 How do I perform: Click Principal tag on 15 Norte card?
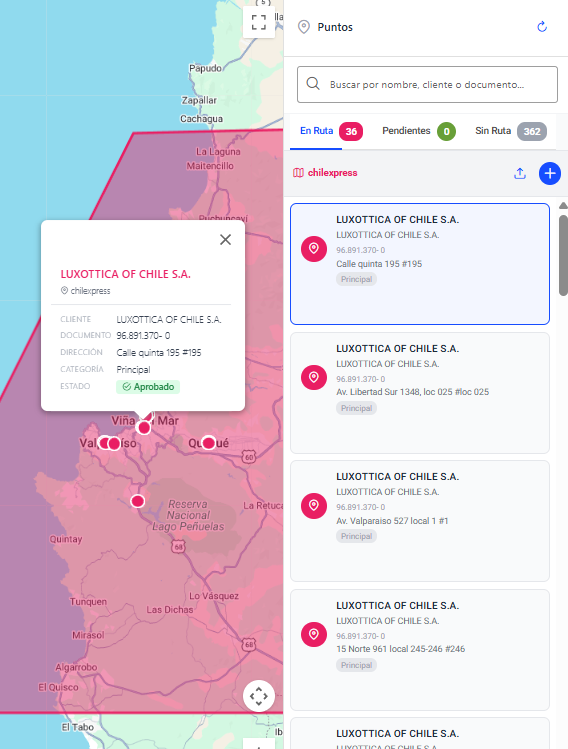pos(356,665)
